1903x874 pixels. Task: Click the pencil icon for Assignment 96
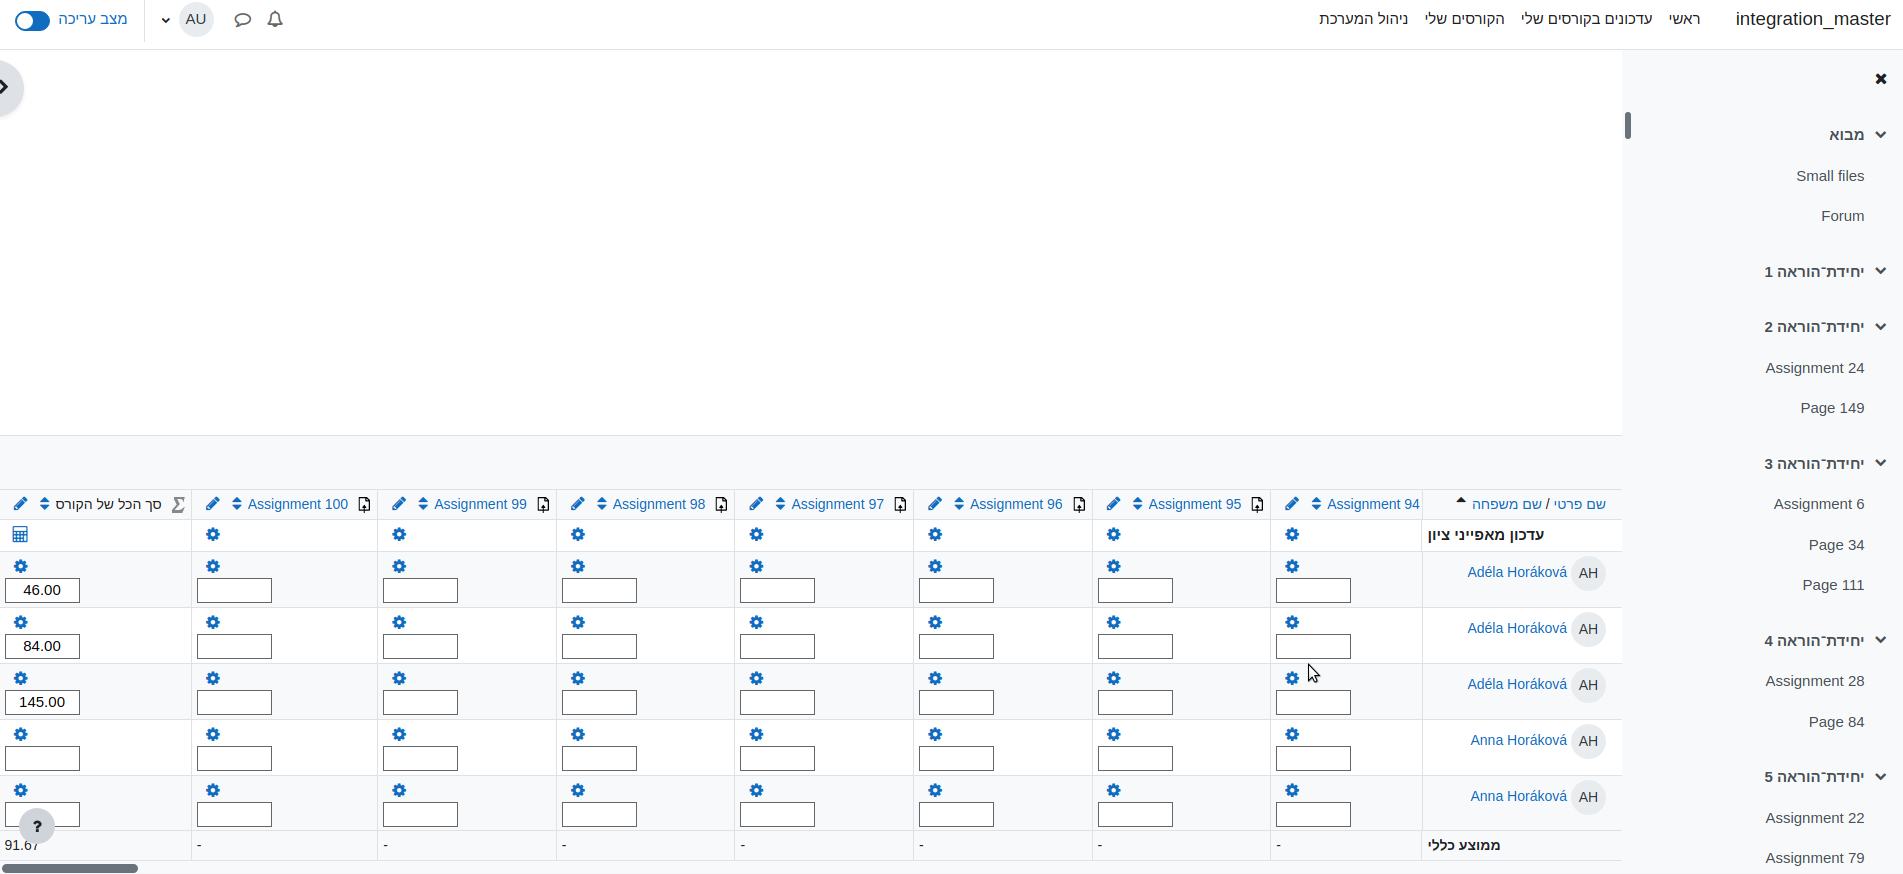point(935,504)
